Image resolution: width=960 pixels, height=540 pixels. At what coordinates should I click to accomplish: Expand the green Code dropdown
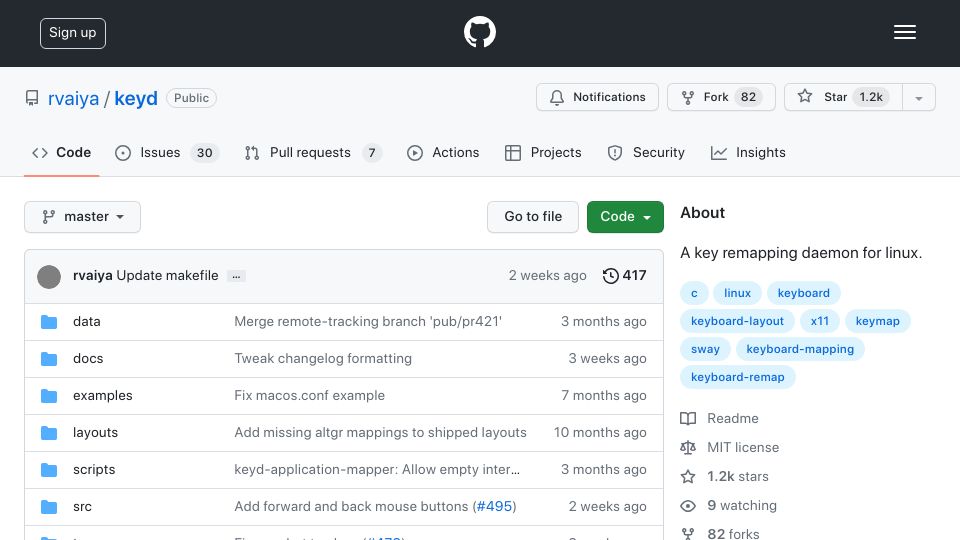tap(625, 217)
